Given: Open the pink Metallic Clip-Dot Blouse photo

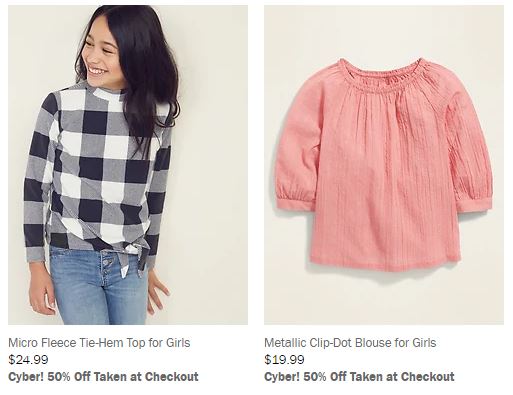Looking at the screenshot, I should [384, 165].
